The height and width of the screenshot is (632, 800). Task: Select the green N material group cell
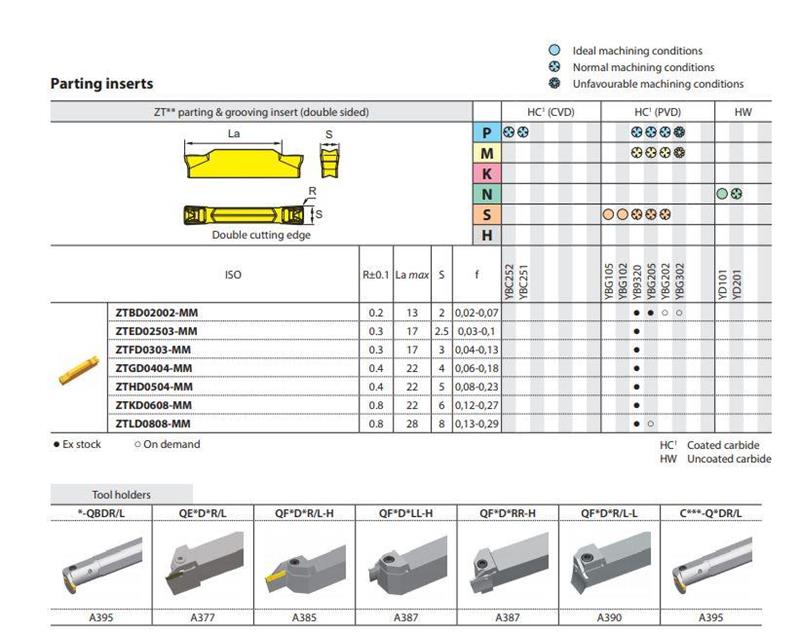tap(486, 193)
